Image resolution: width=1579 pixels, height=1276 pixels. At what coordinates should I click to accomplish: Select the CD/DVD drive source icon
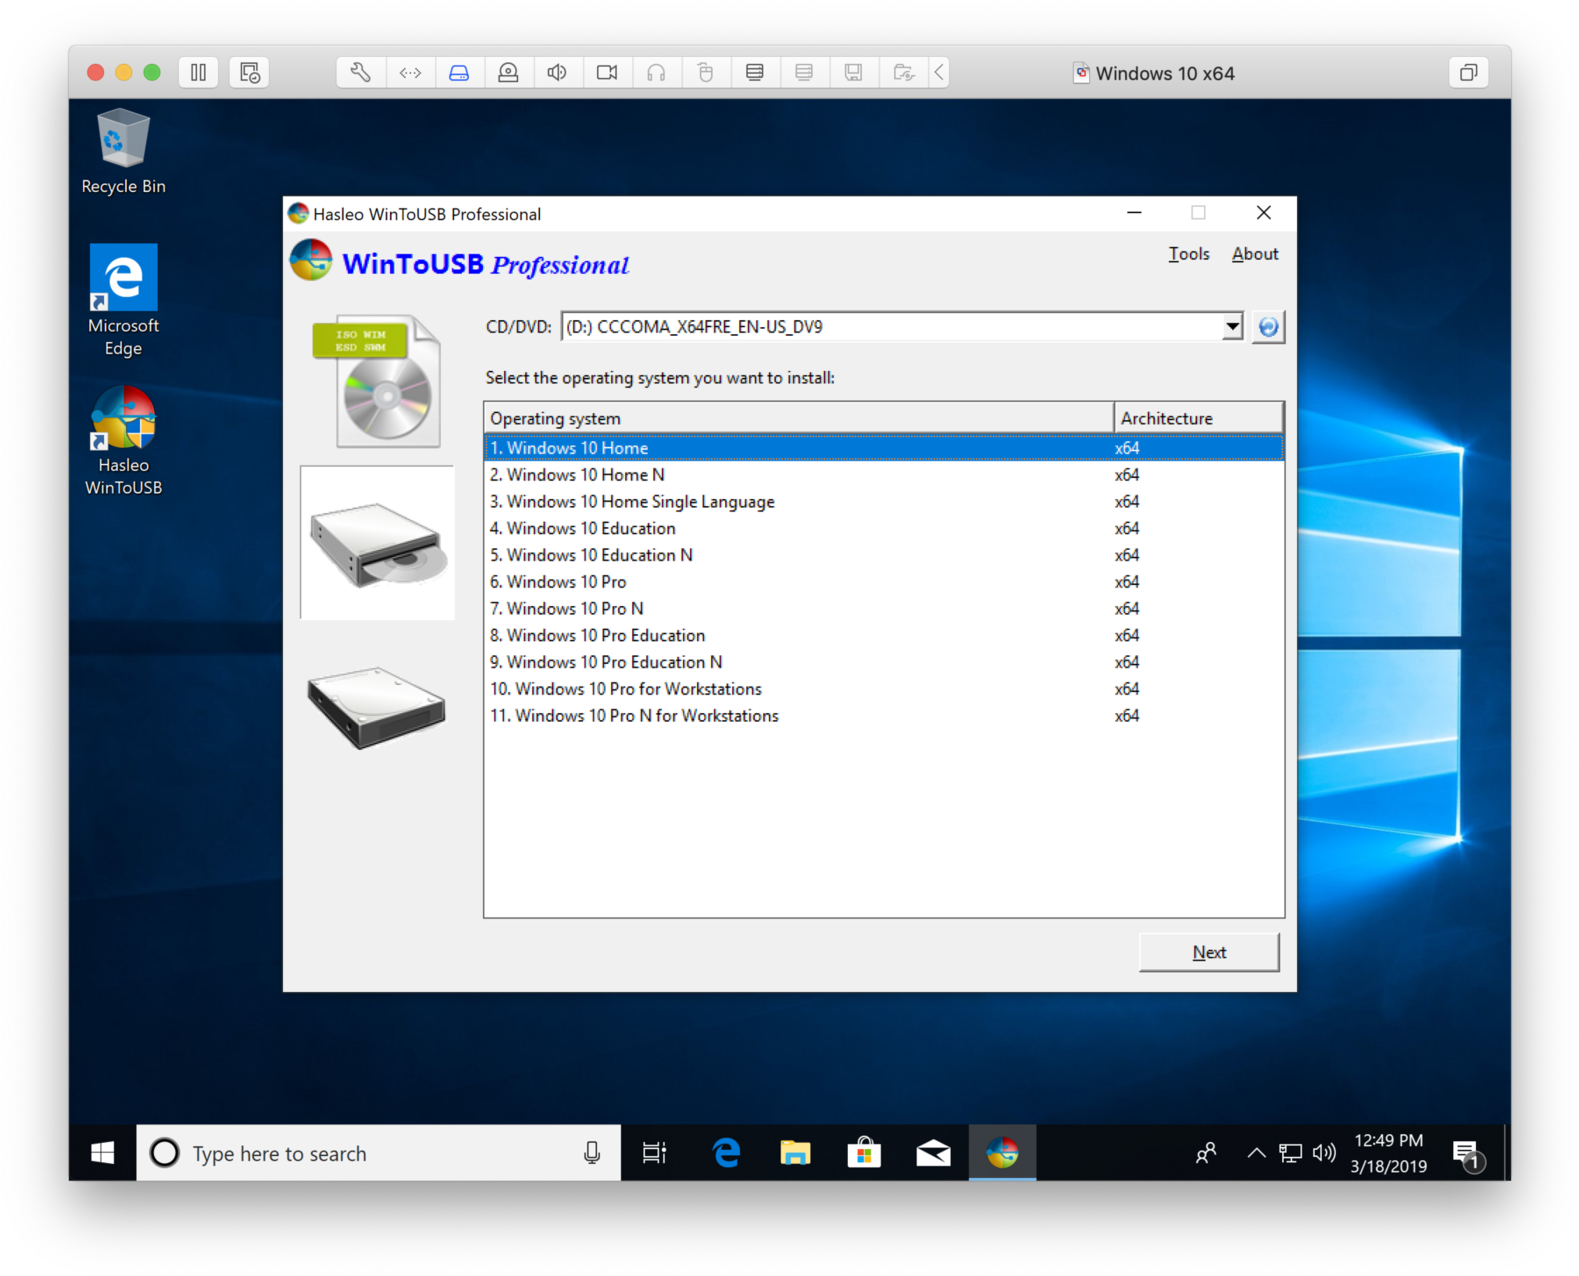click(377, 543)
